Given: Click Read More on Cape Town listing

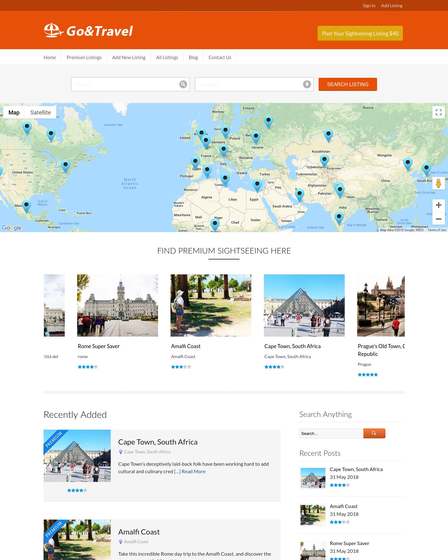Looking at the screenshot, I should coord(194,471).
